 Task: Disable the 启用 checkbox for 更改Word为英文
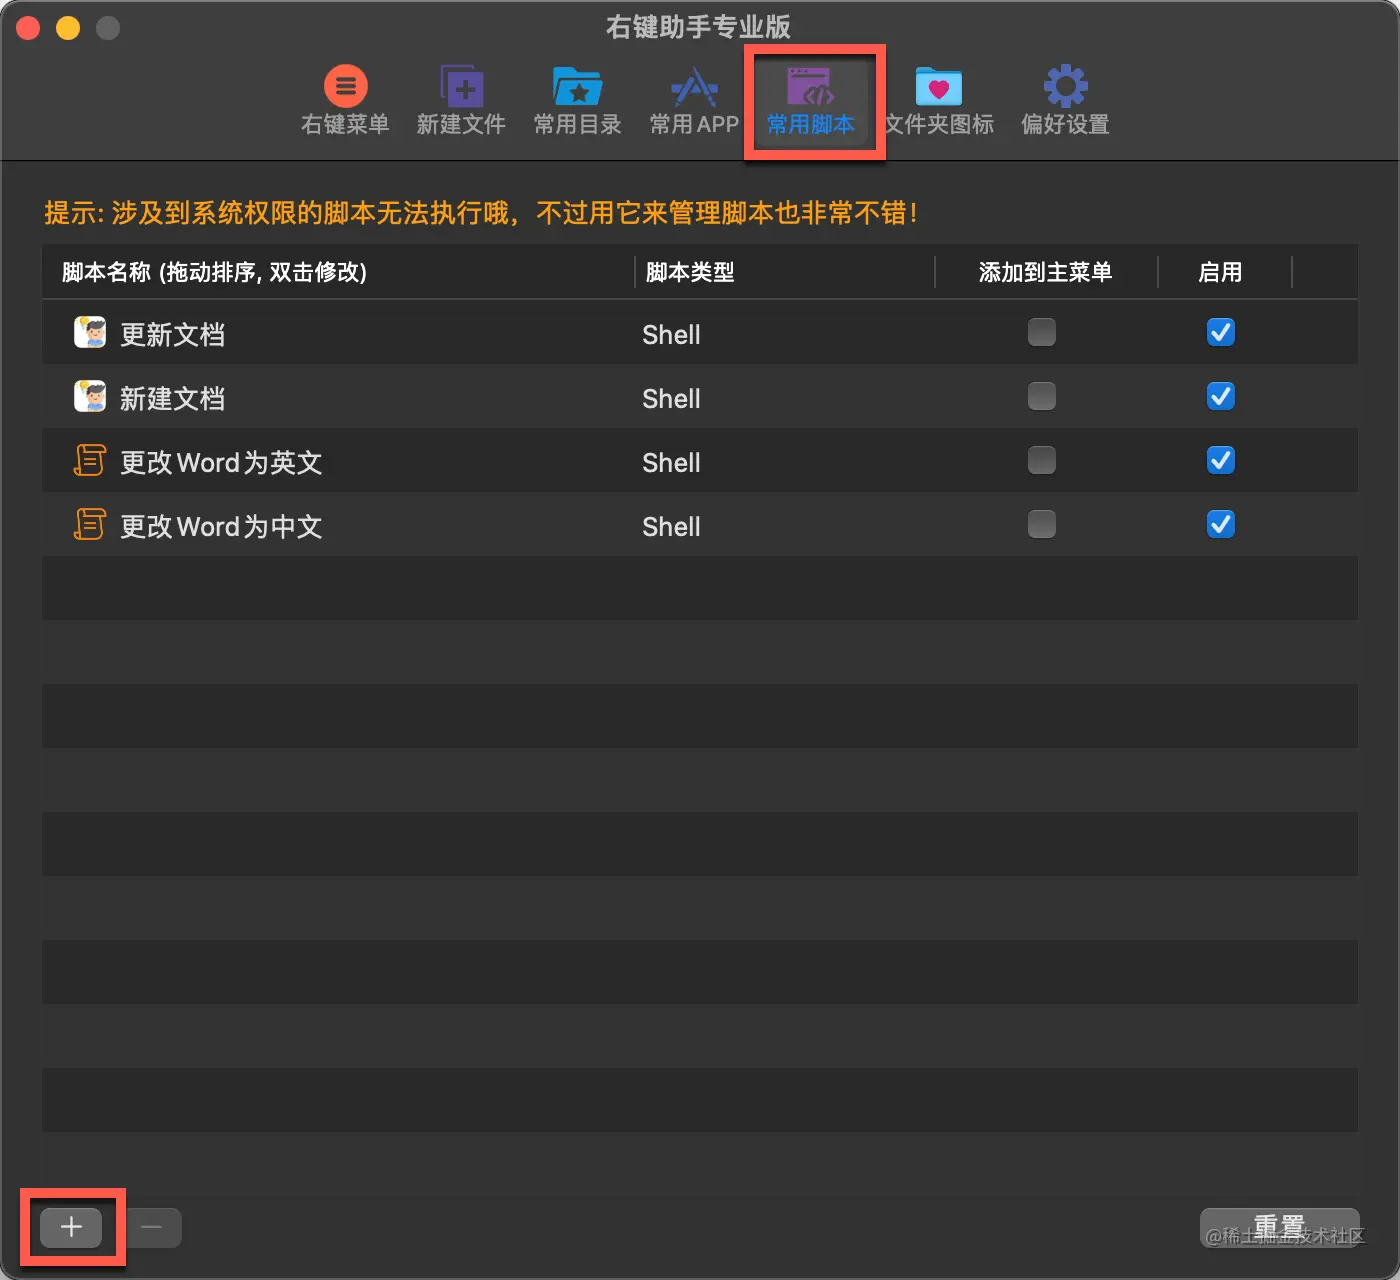[1221, 460]
